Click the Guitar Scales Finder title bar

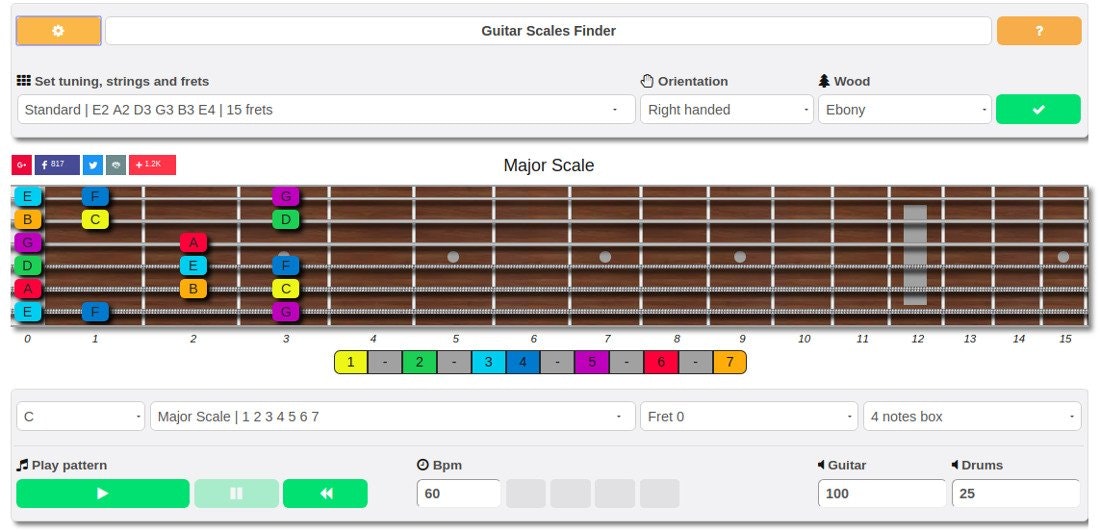(x=549, y=31)
